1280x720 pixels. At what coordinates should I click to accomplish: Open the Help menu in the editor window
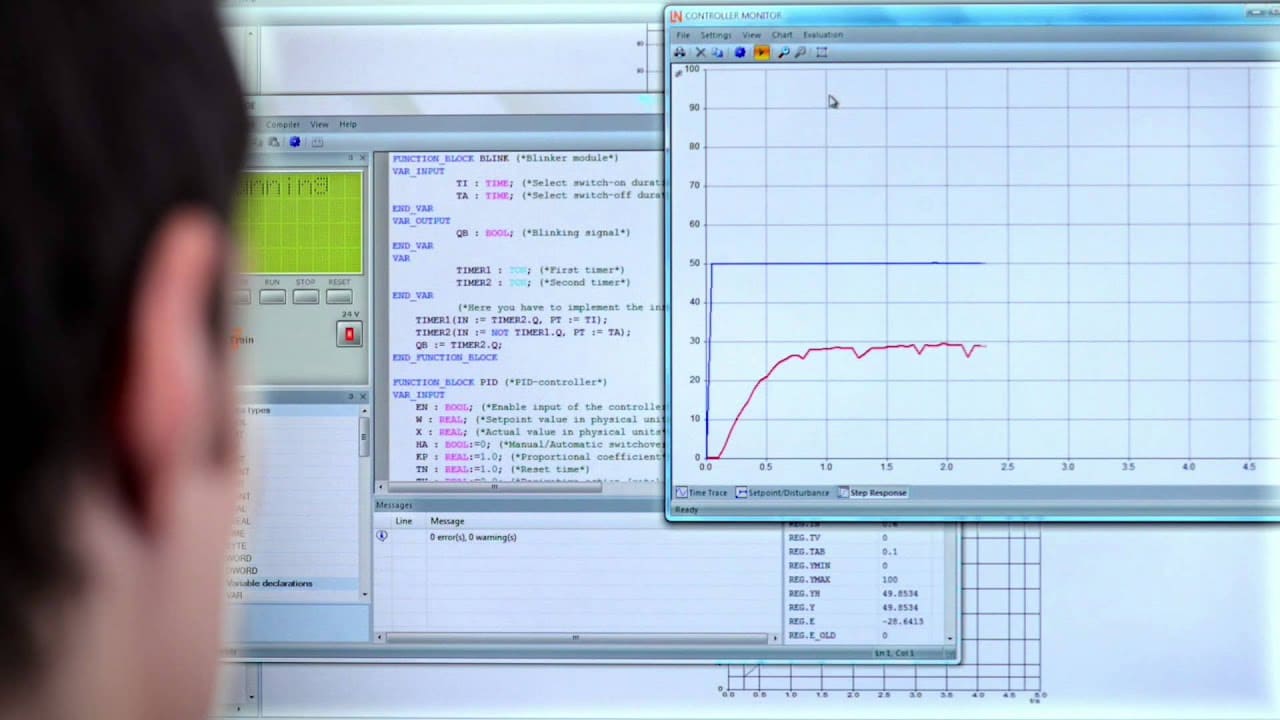[x=348, y=124]
